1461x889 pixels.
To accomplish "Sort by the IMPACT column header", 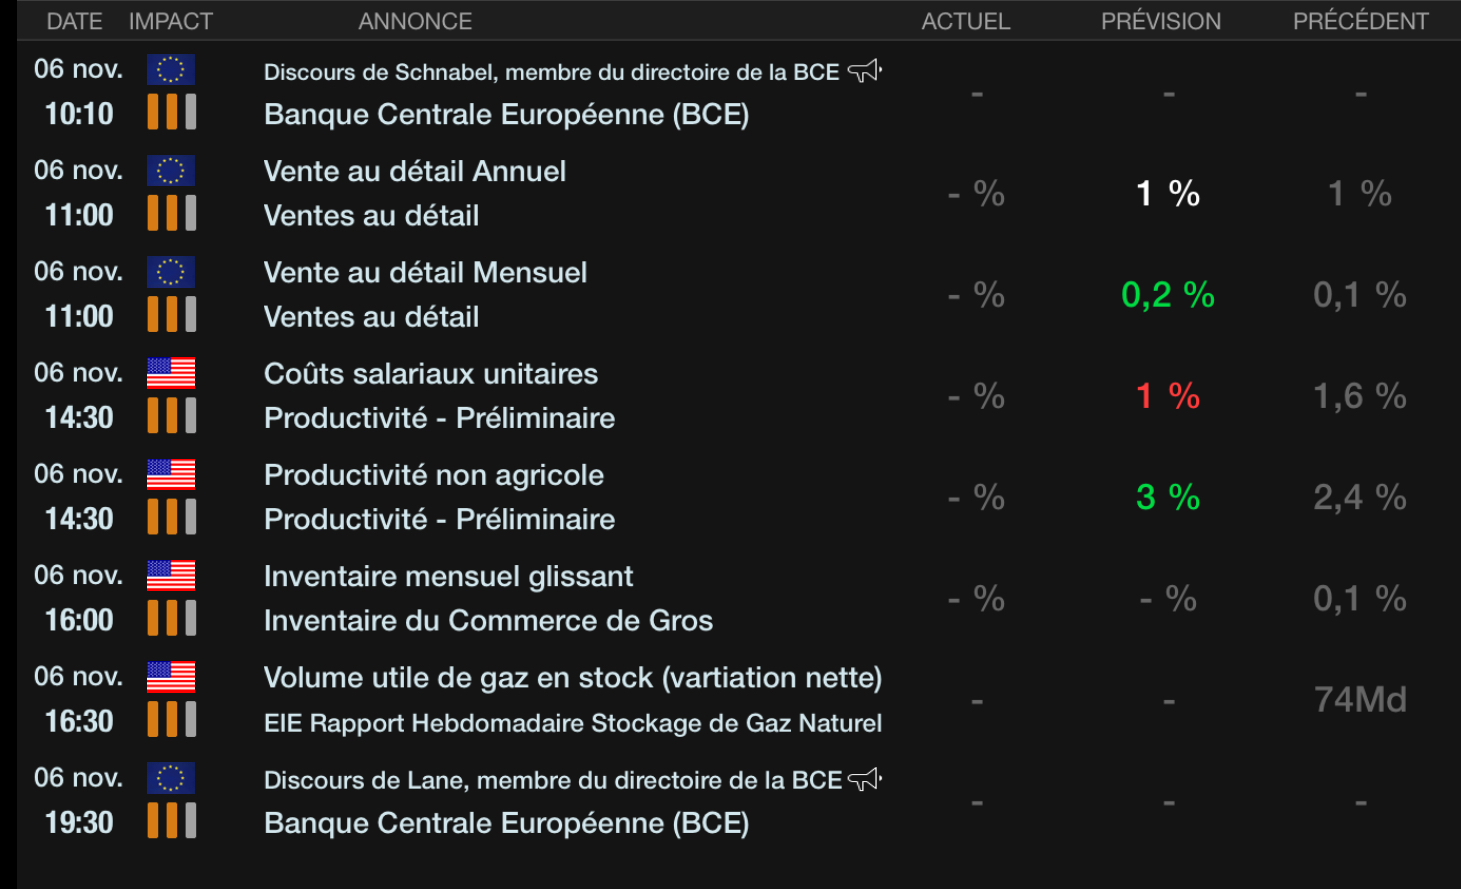I will pos(171,21).
